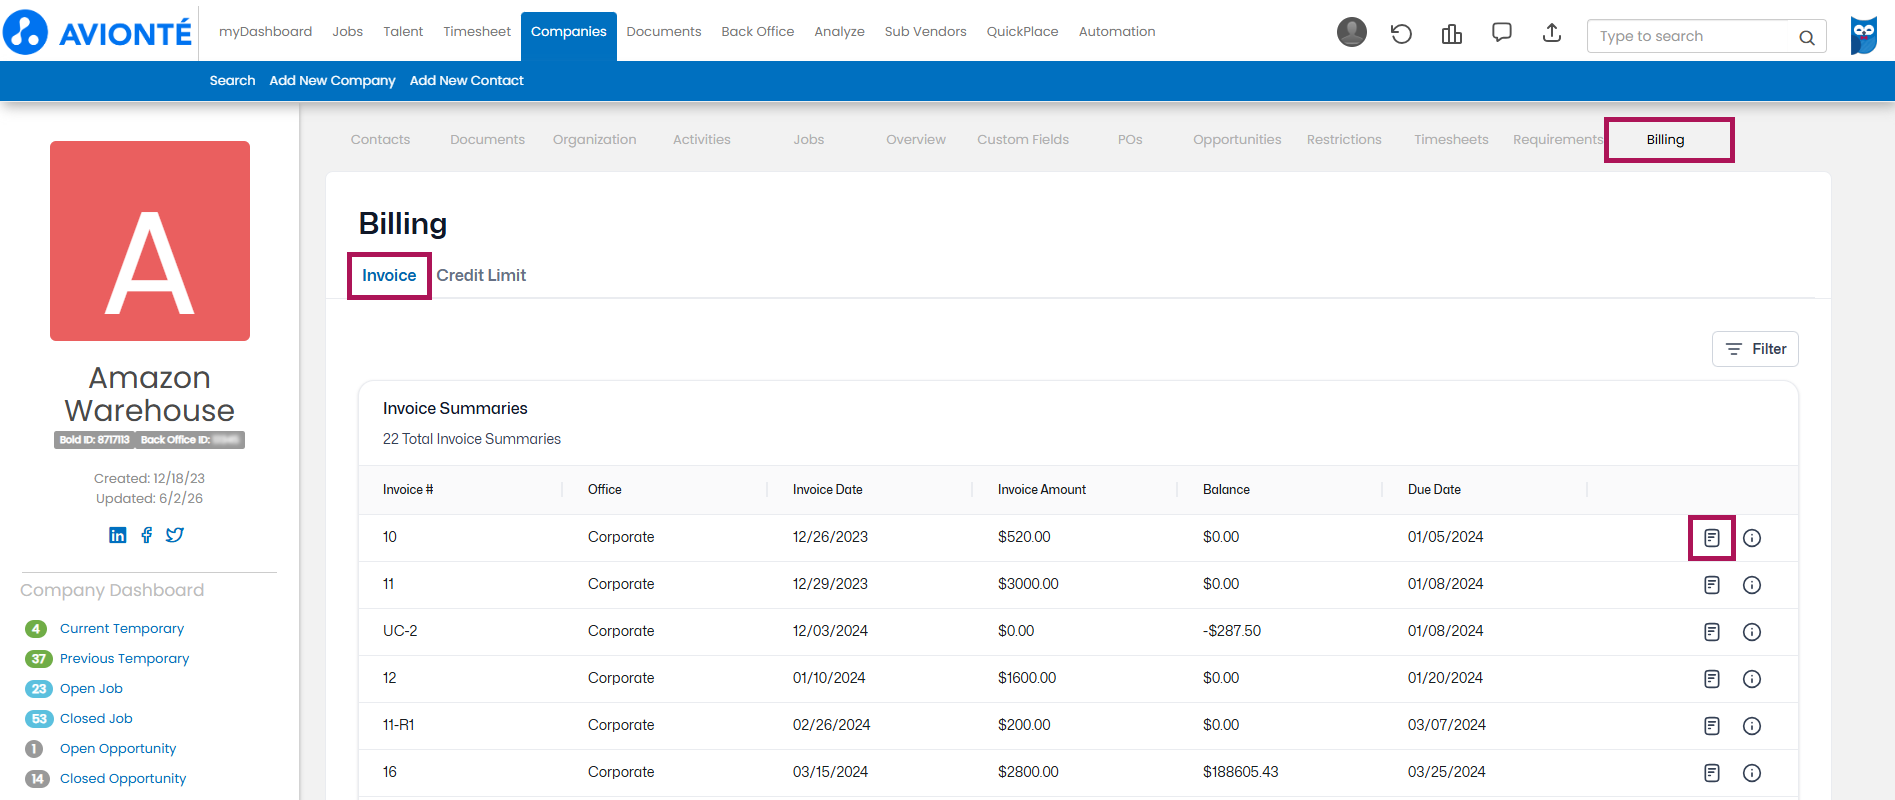This screenshot has height=800, width=1895.
Task: Click Add New Company link
Action: click(332, 81)
